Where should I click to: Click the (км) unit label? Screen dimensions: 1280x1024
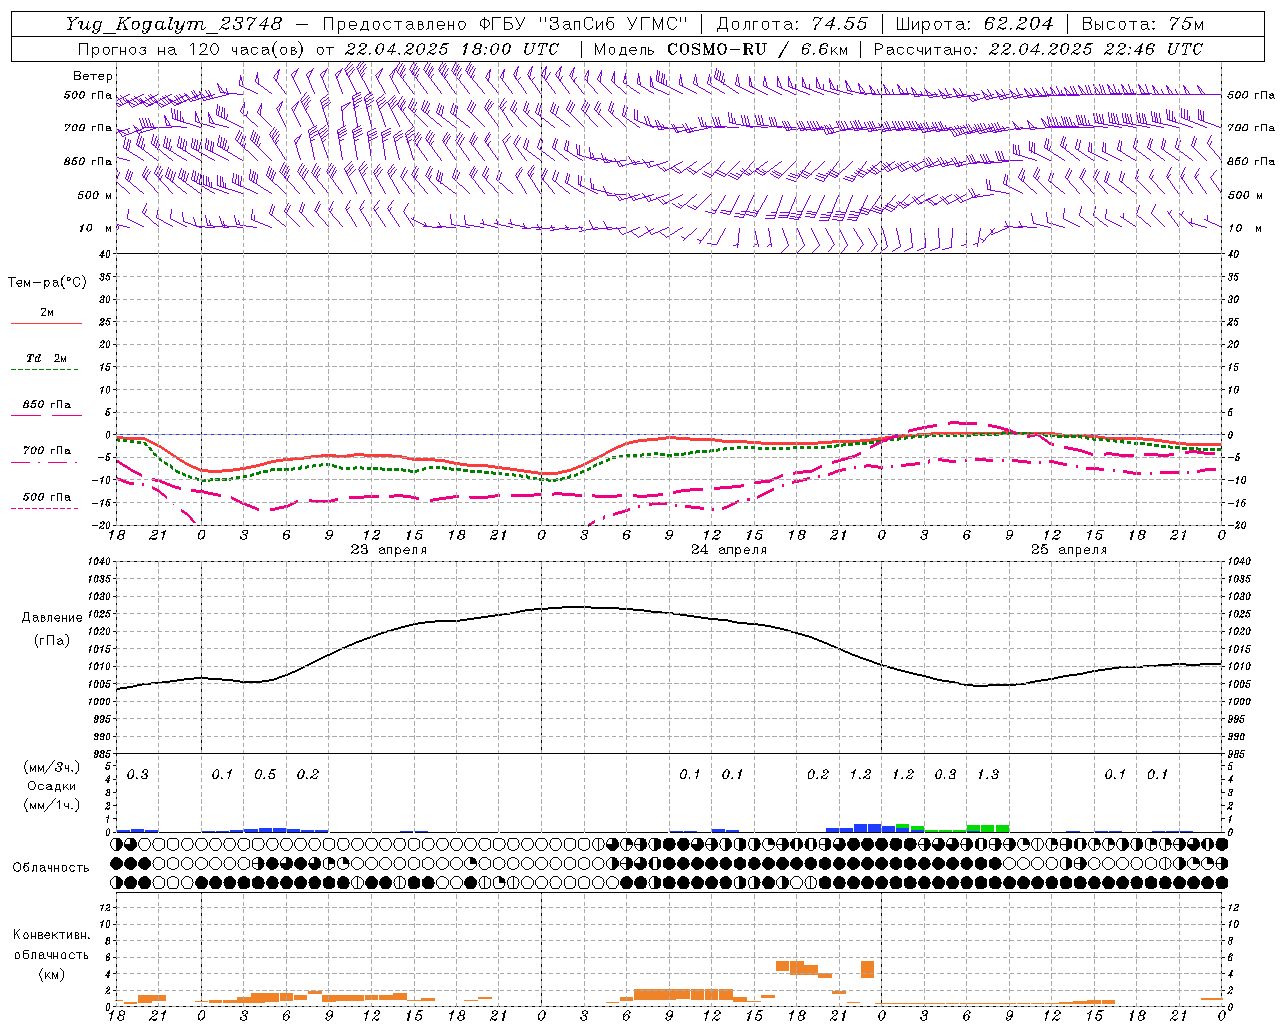[51, 974]
